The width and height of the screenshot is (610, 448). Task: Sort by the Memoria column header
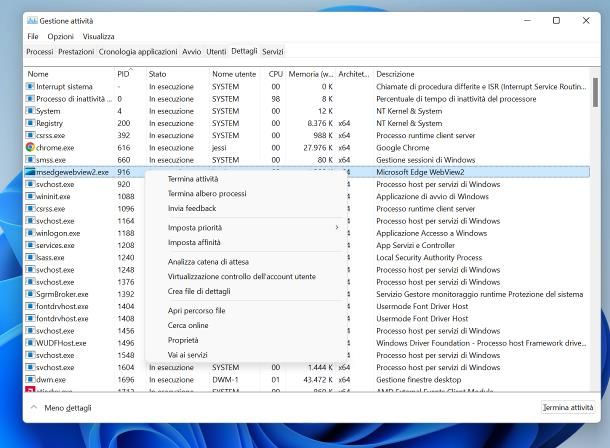tap(310, 74)
